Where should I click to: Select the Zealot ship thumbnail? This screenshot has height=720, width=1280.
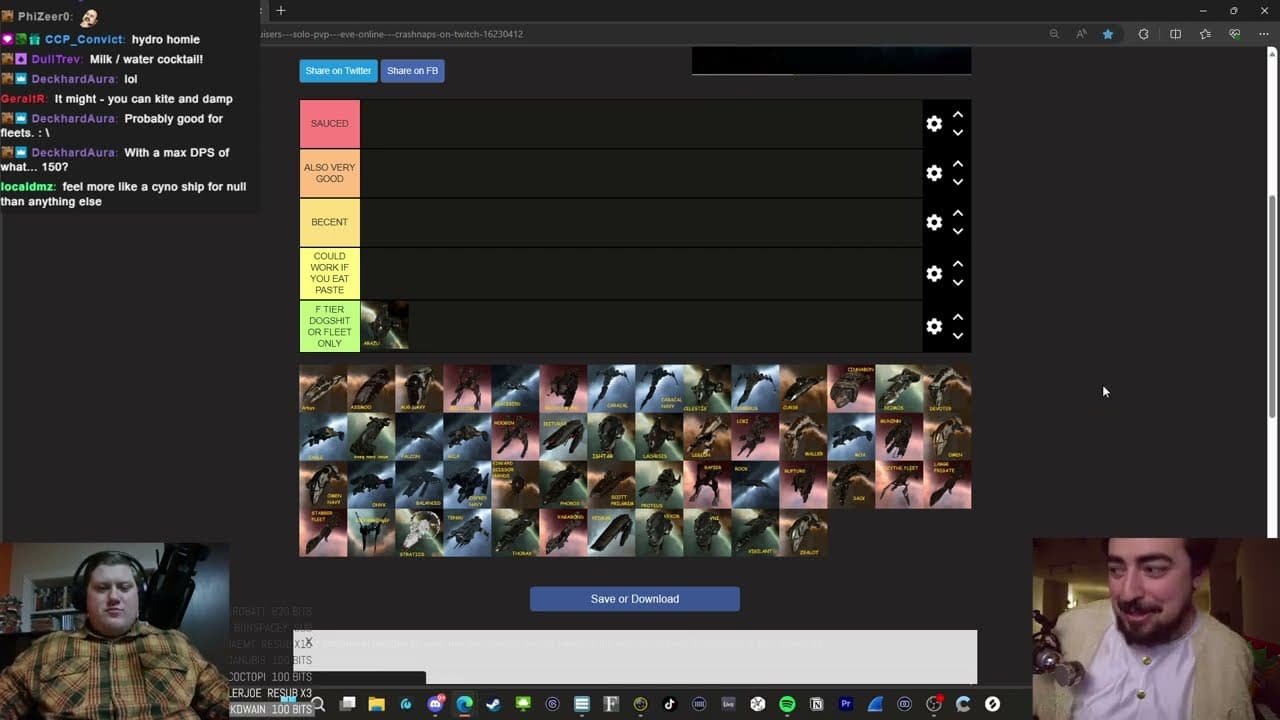pyautogui.click(x=804, y=533)
